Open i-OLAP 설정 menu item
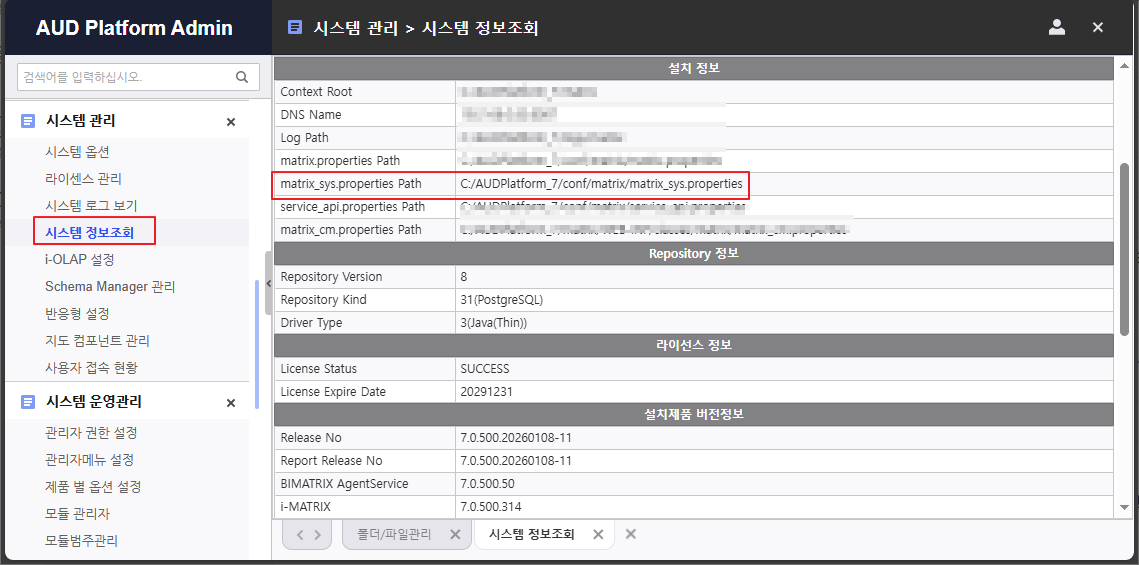The width and height of the screenshot is (1139, 565). 79,260
